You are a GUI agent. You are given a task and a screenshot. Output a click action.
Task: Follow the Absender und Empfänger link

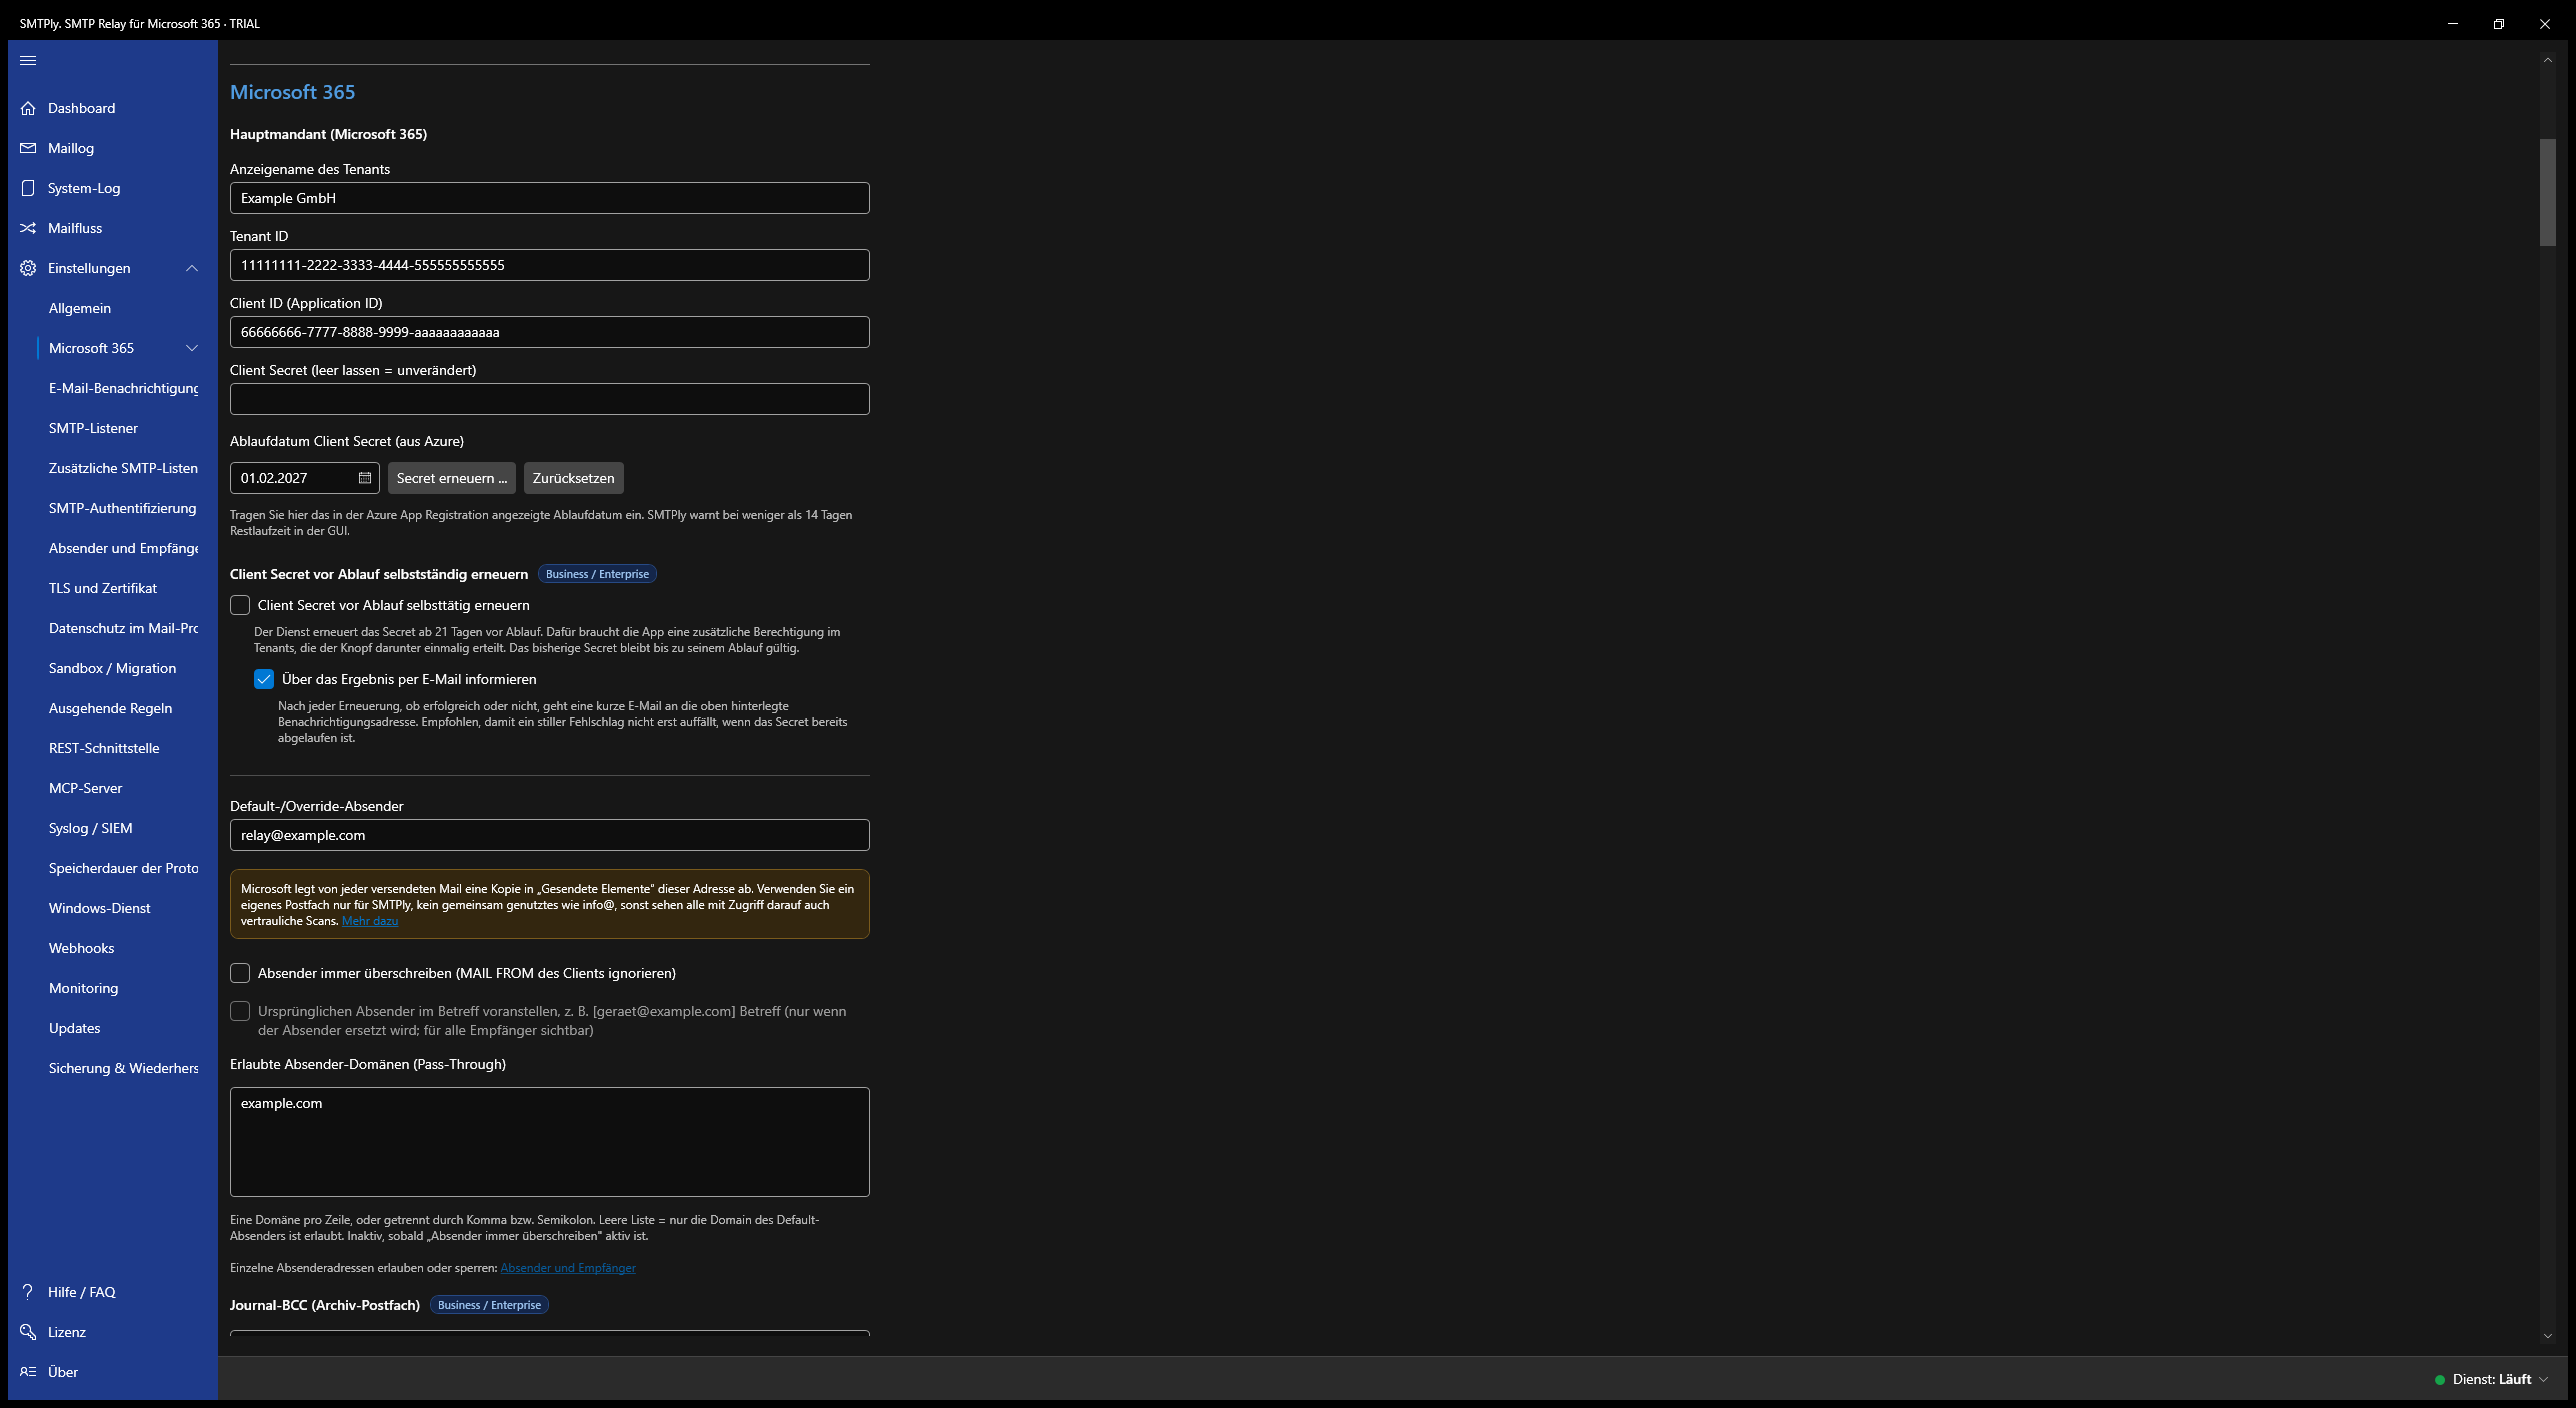tap(568, 1268)
